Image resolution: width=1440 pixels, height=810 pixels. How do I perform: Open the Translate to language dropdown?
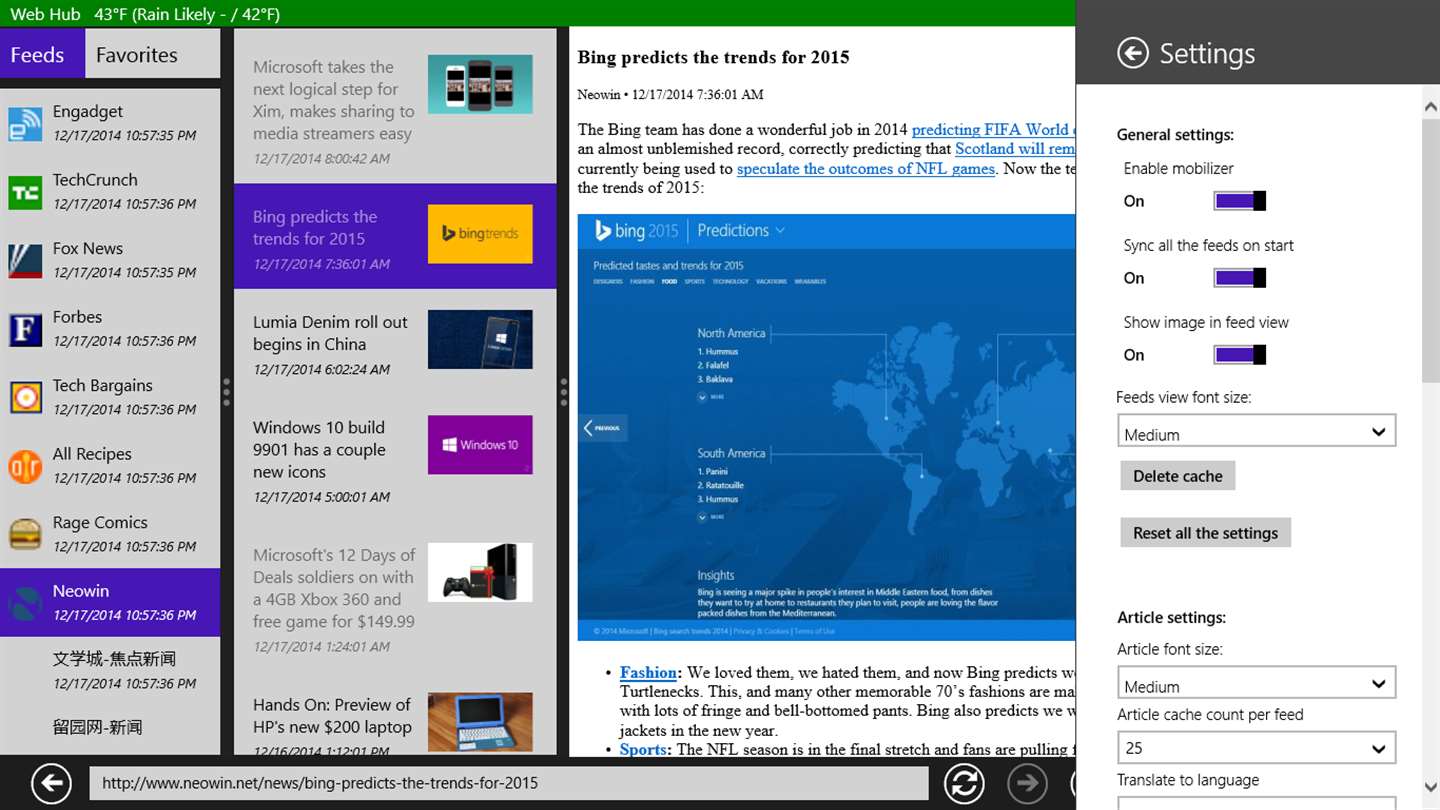(1256, 803)
